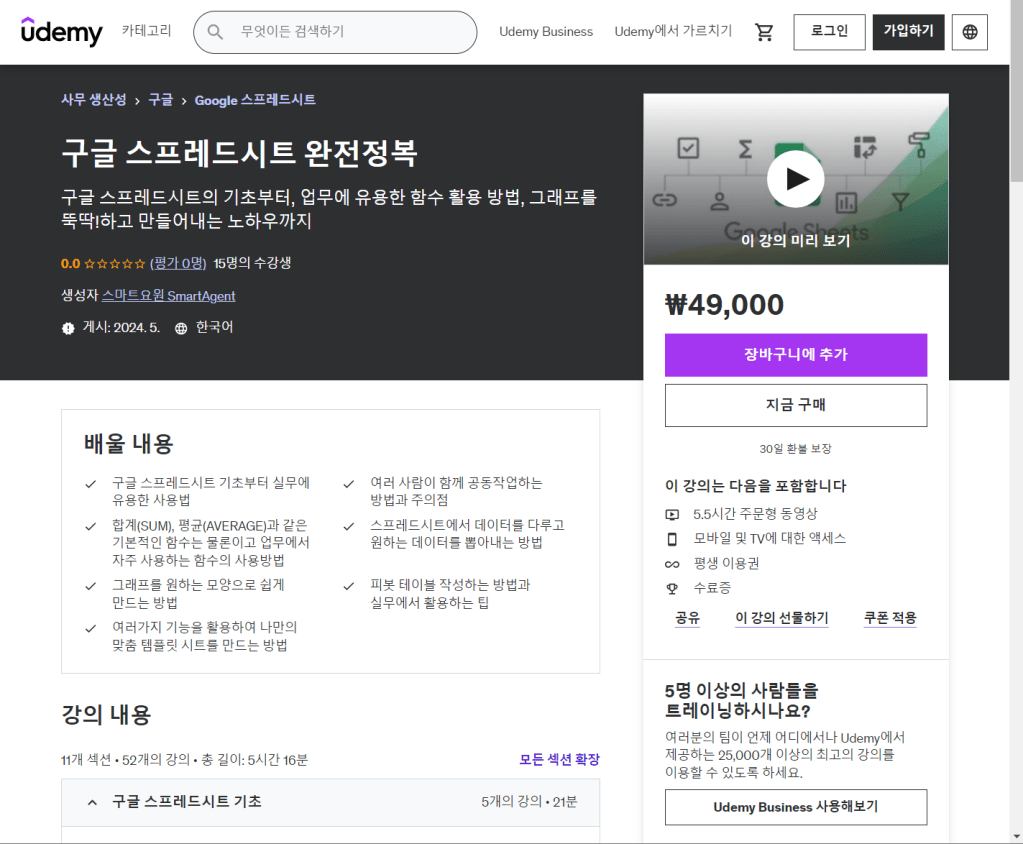The width and height of the screenshot is (1023, 844).
Task: Click the globe language selector icon
Action: pos(969,32)
